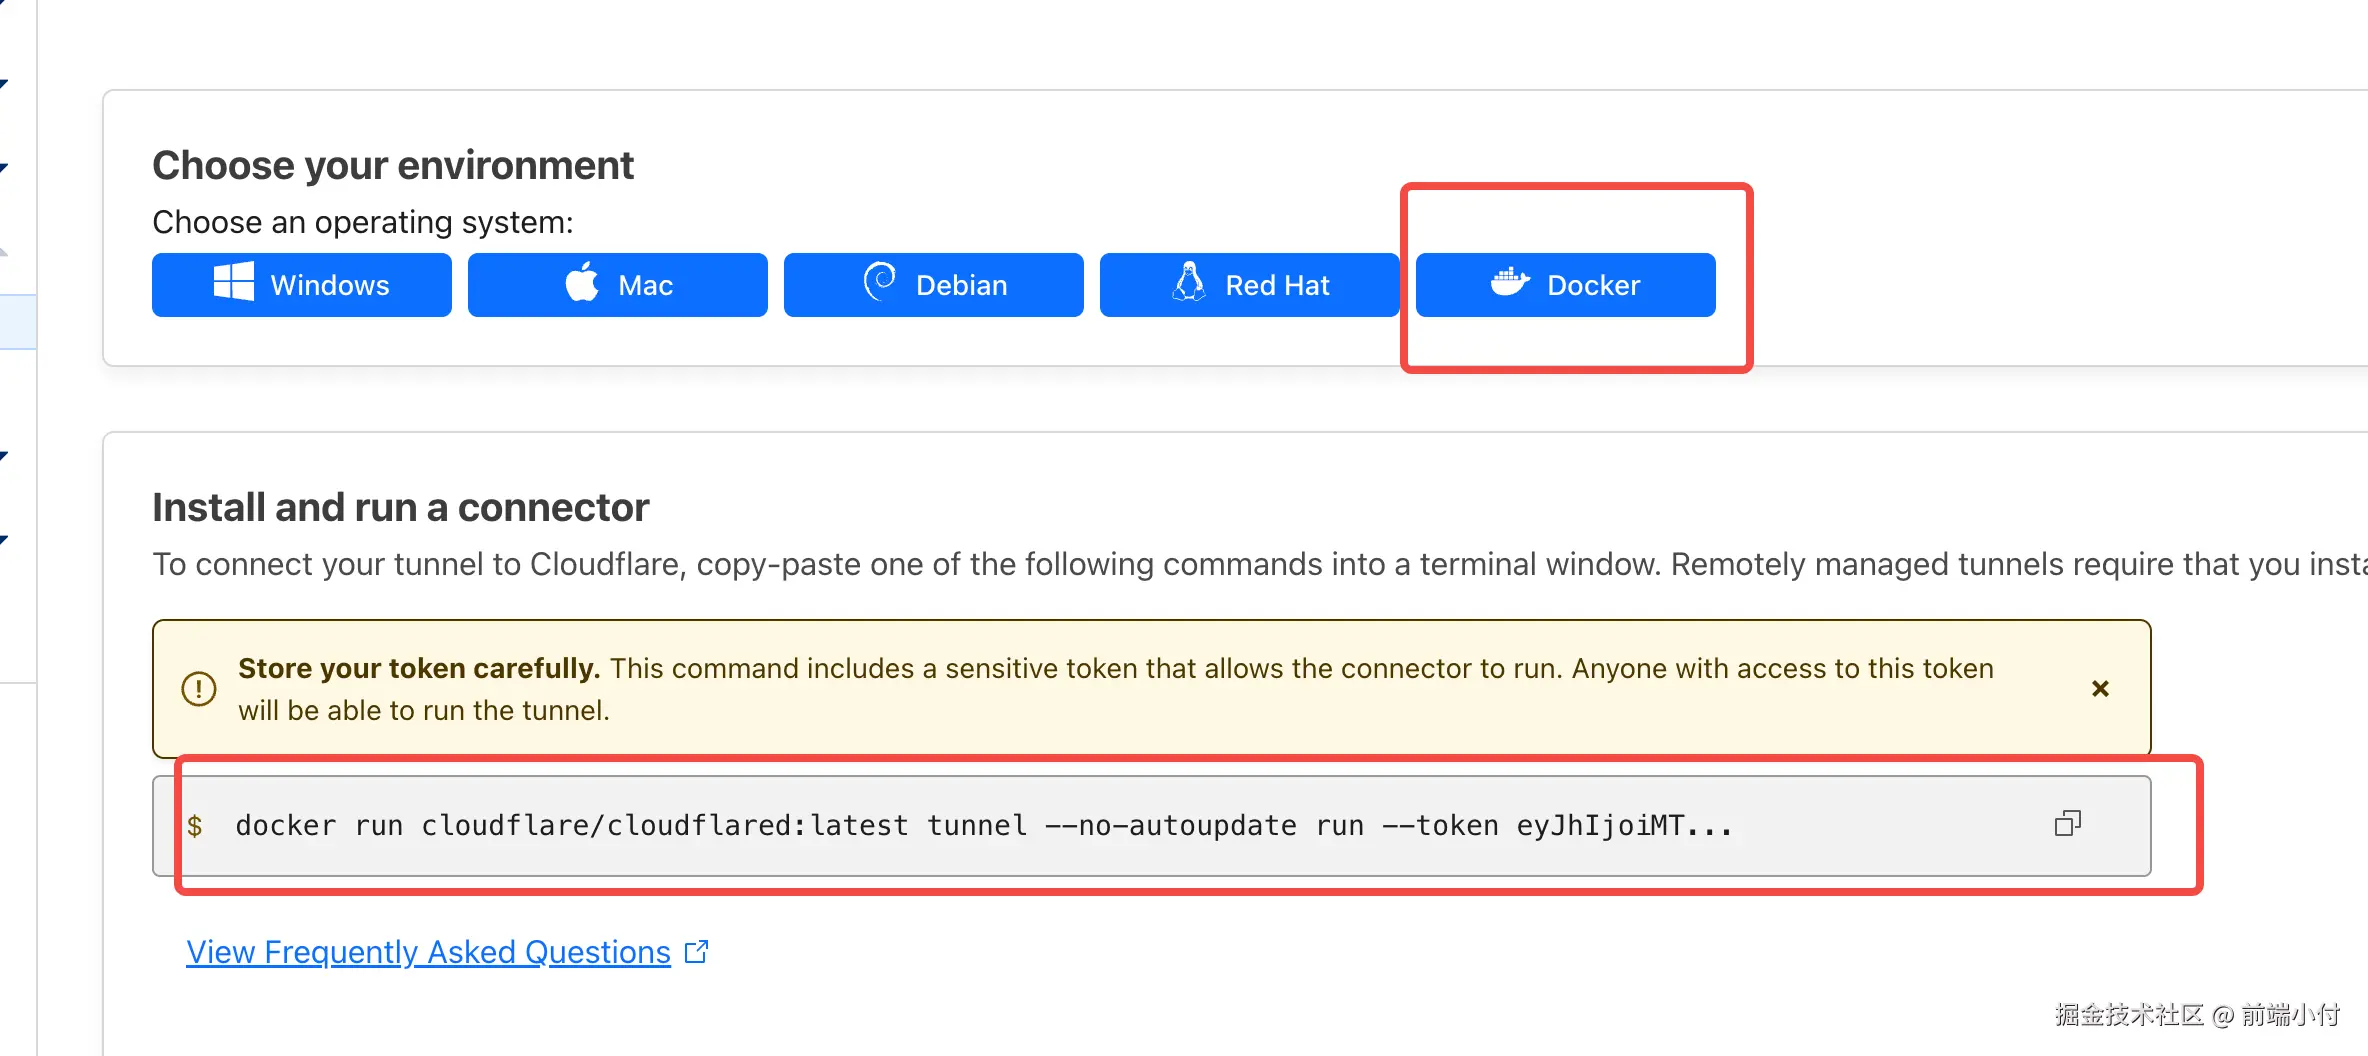Click the "Choose your environment" heading

pos(393,166)
